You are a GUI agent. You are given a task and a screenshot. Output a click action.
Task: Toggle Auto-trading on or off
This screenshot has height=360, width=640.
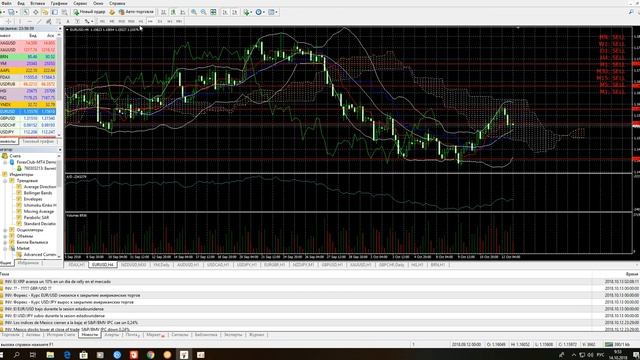(136, 12)
